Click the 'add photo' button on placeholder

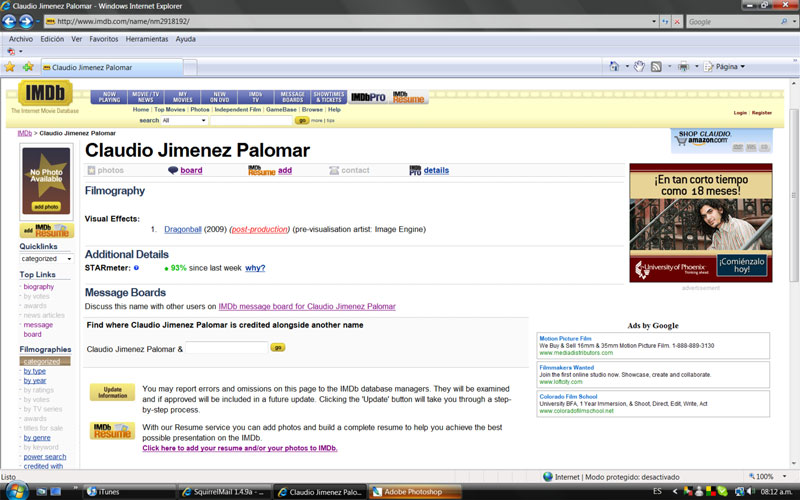click(x=46, y=206)
